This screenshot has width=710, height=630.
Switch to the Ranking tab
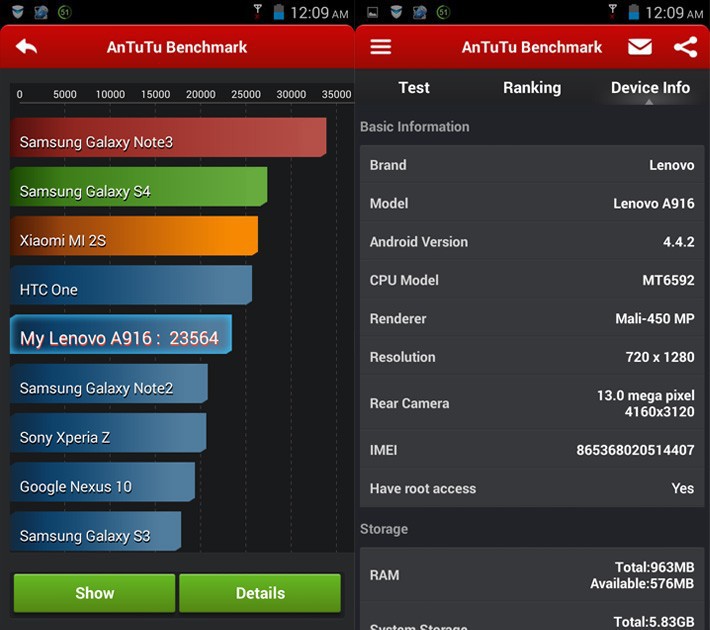tap(532, 87)
